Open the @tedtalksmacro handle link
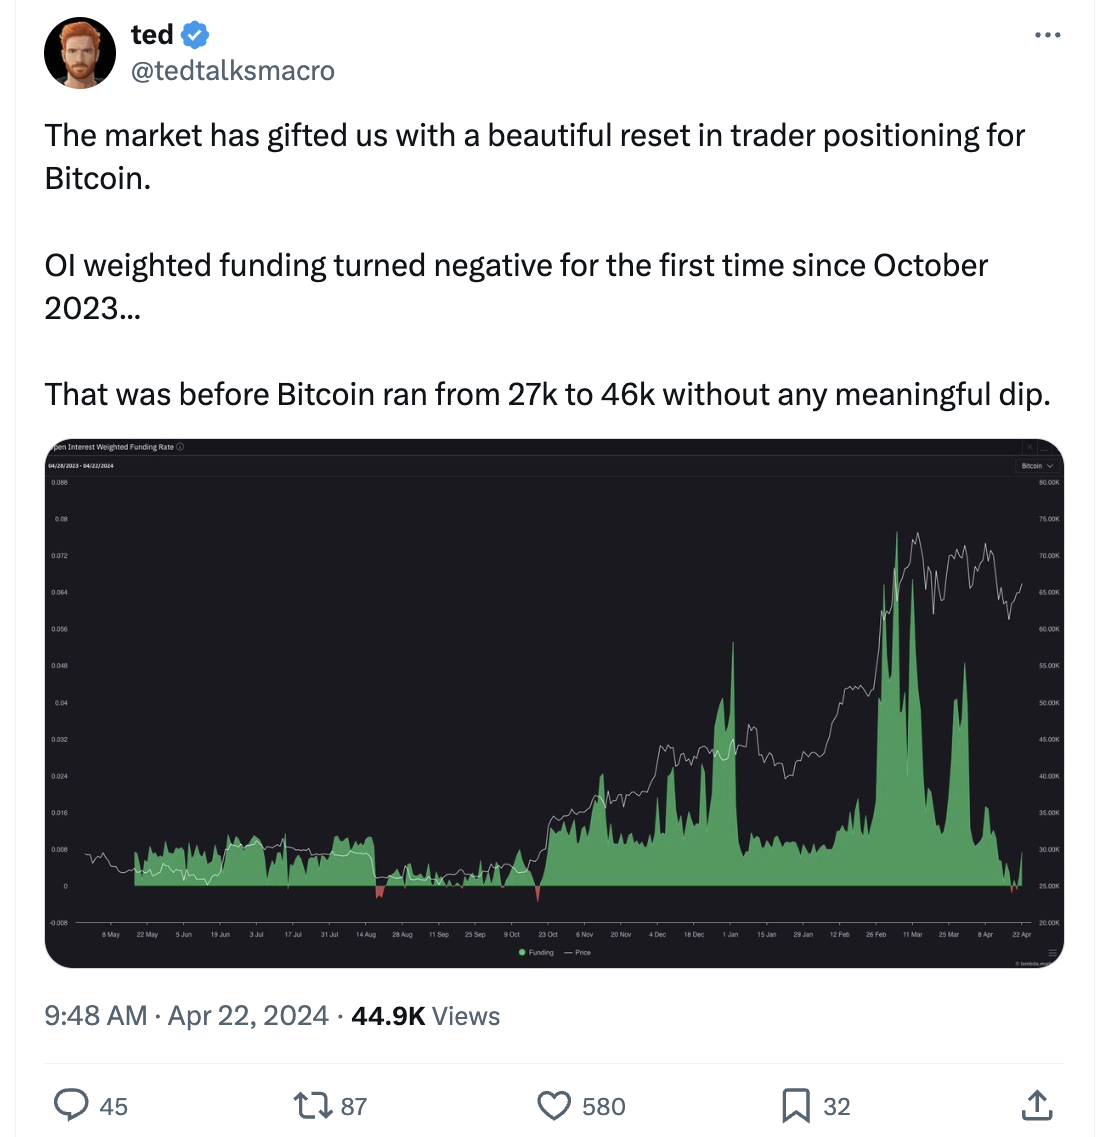Viewport: 1099px width, 1137px height. [x=233, y=71]
